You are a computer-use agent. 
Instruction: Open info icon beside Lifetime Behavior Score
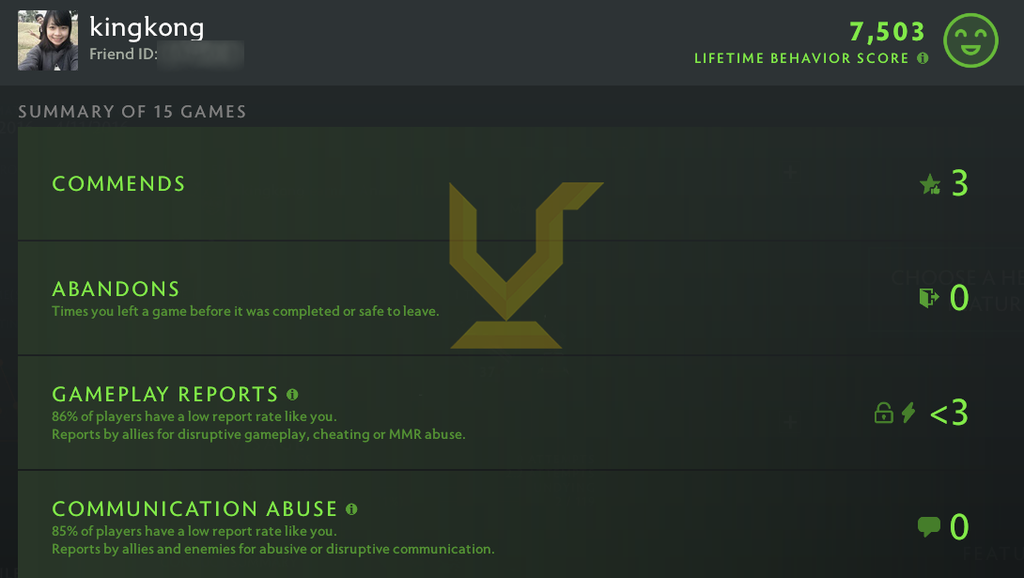coord(922,58)
